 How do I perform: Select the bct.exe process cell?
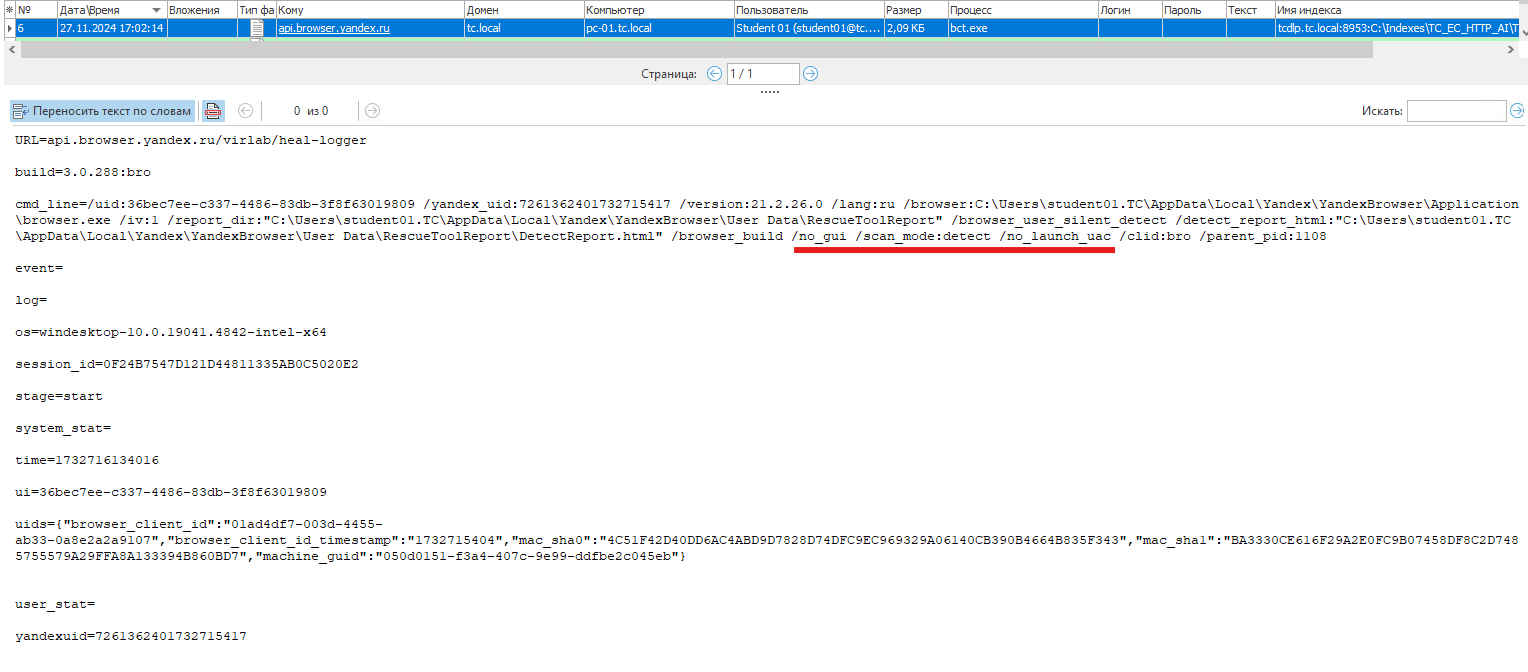(x=1022, y=28)
